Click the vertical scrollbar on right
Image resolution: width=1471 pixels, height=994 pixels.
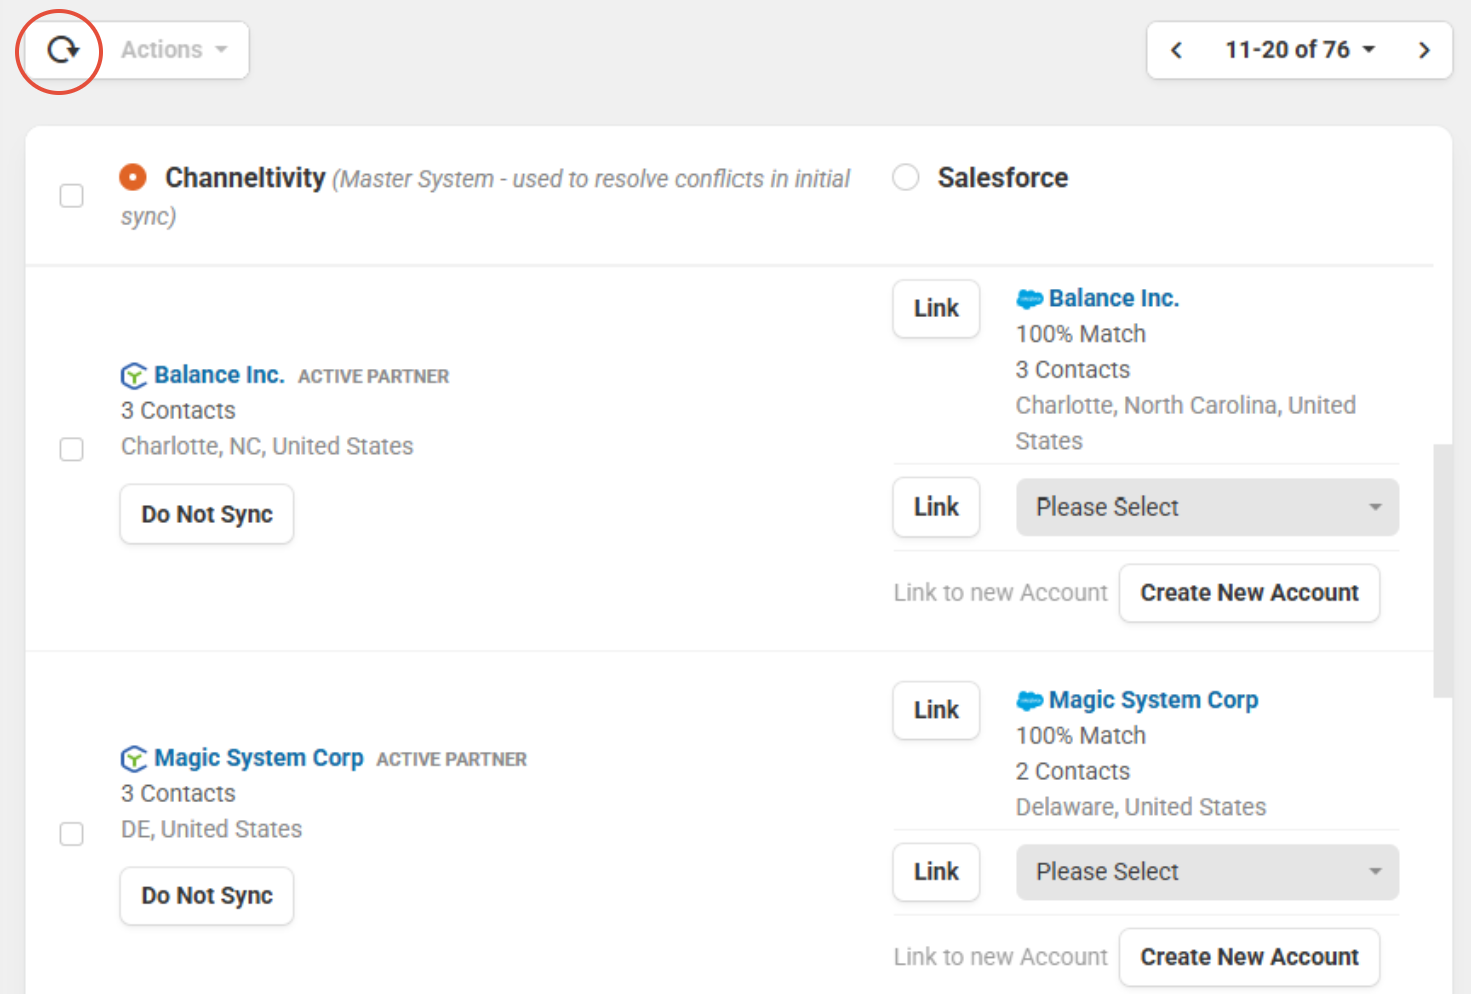tap(1442, 570)
